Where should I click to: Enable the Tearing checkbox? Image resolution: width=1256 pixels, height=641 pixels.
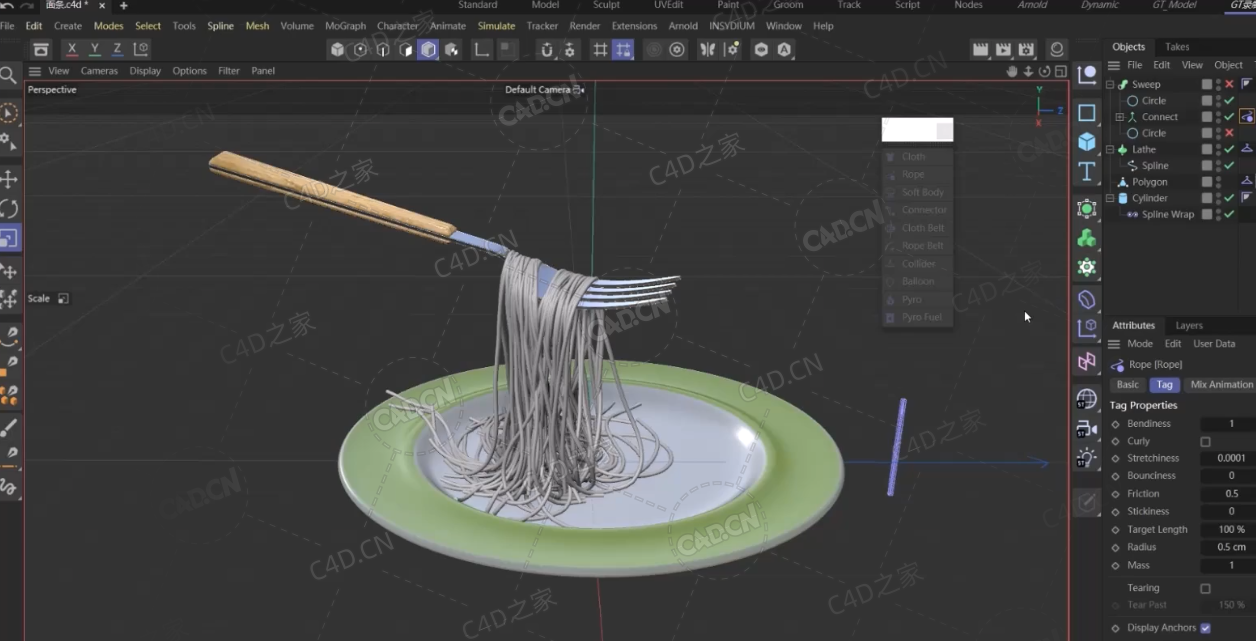point(1205,587)
